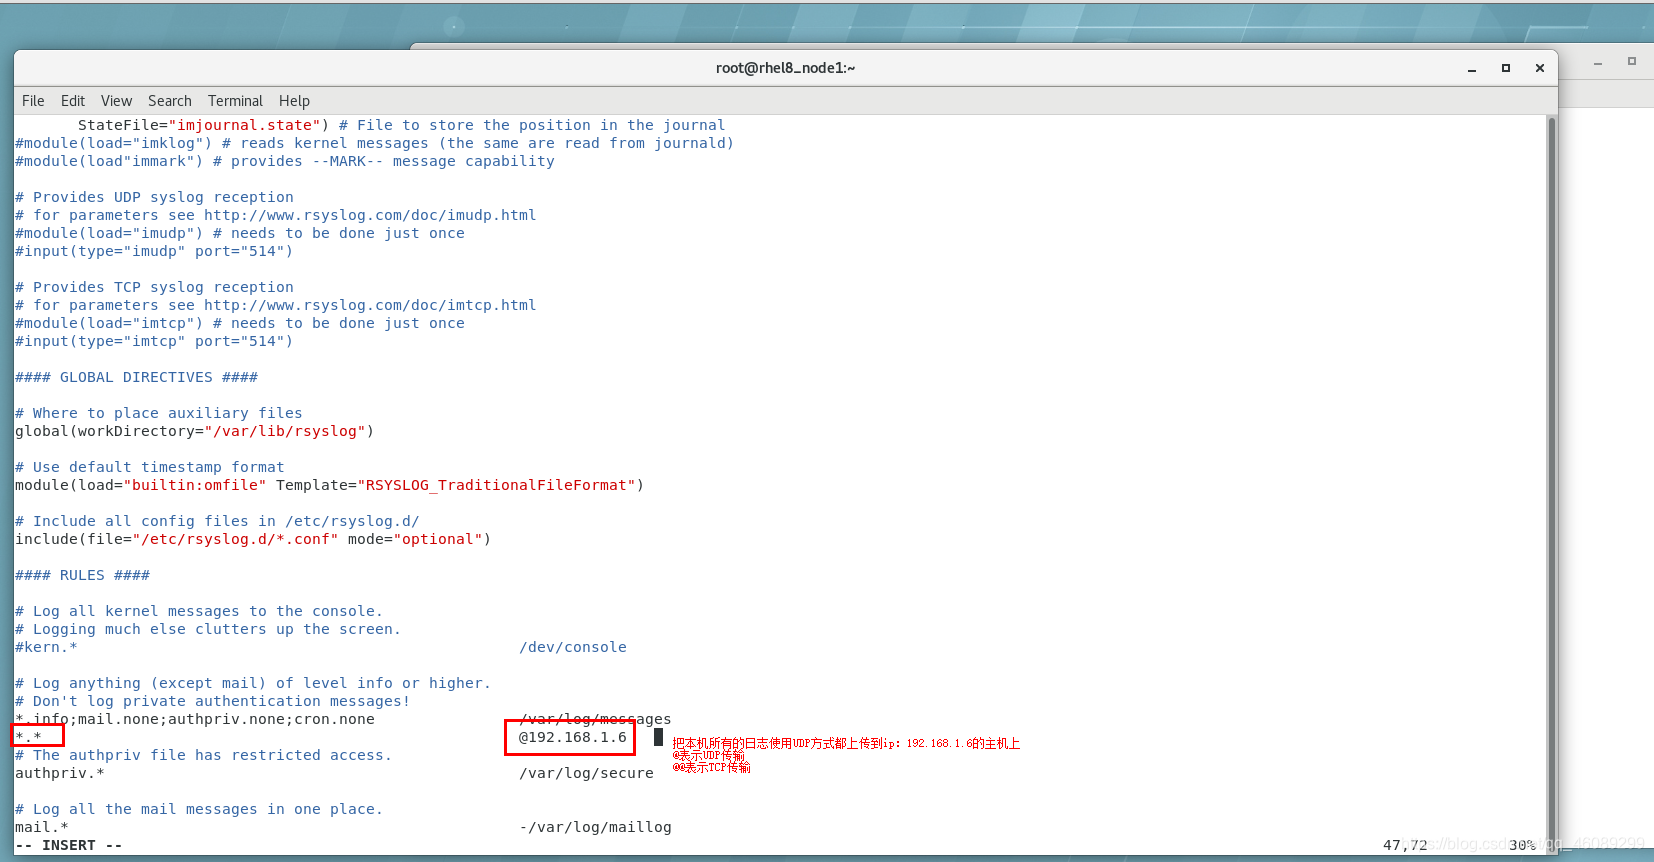Open the Search menu
Viewport: 1654px width, 862px height.
coord(170,101)
